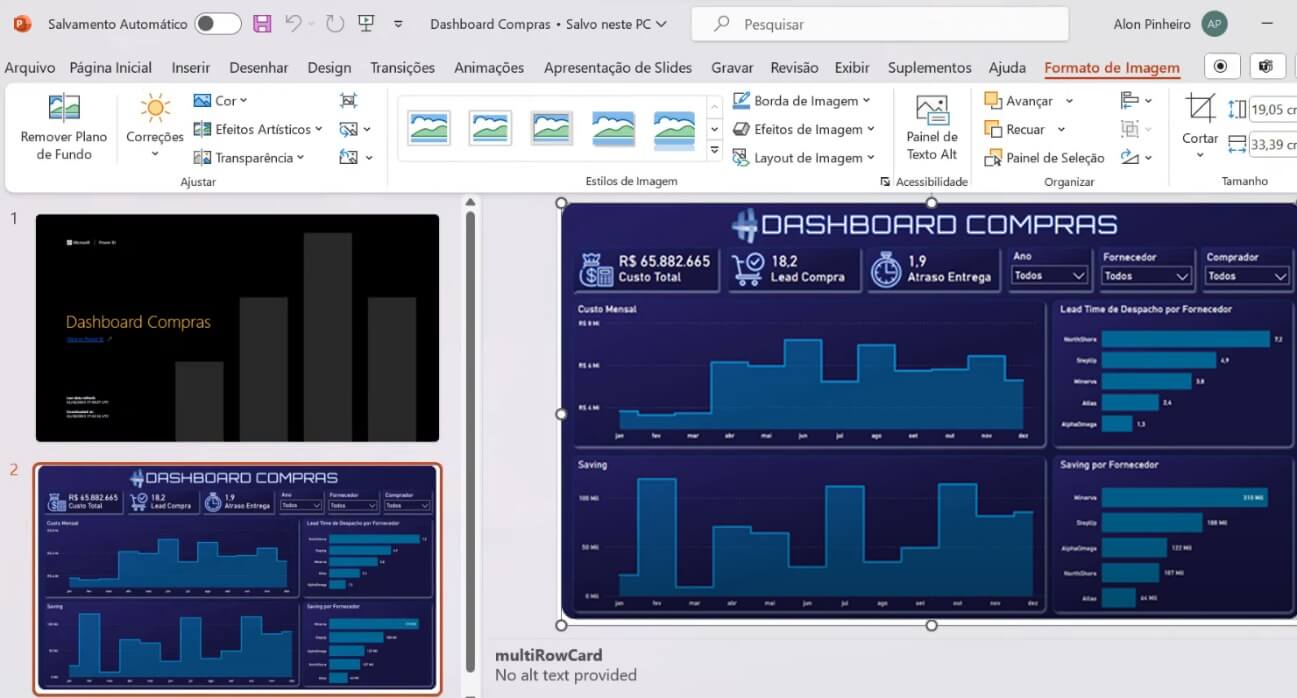The height and width of the screenshot is (698, 1297).
Task: Open the Correções sun icon
Action: tap(154, 108)
